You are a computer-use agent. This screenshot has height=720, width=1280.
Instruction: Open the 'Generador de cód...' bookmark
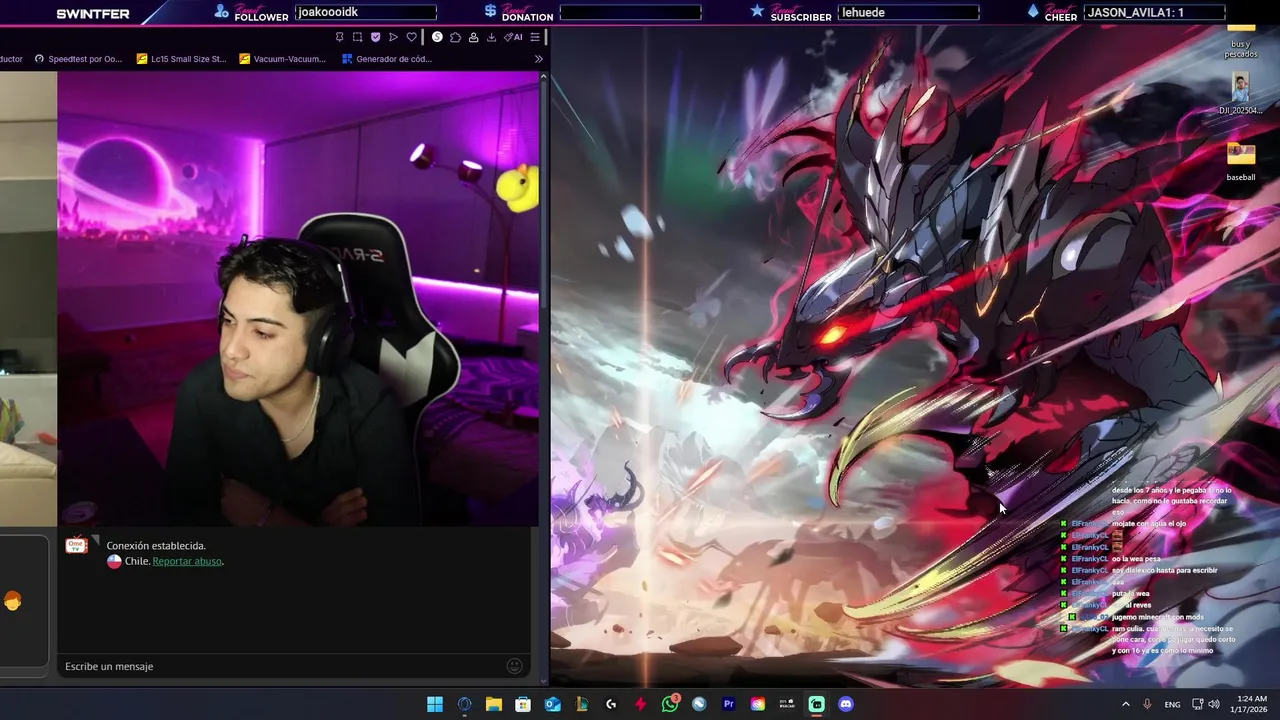pyautogui.click(x=386, y=59)
